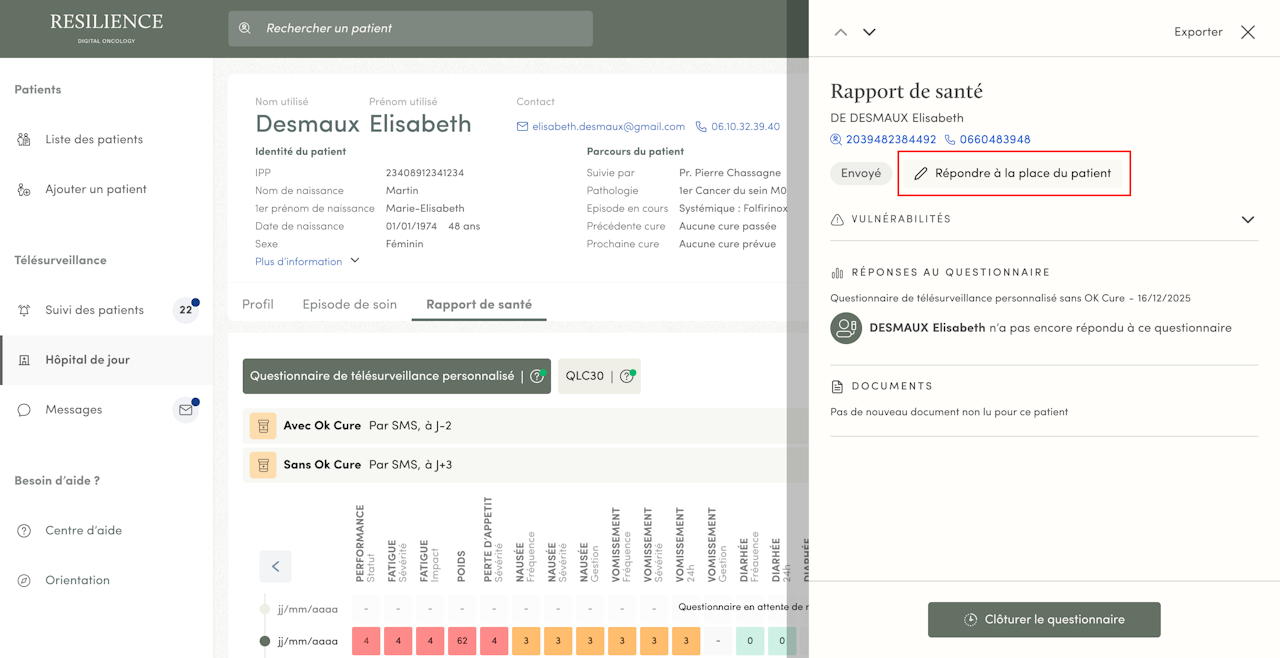Click the left chevron to see earlier dates
Viewport: 1280px width, 658px height.
(276, 567)
